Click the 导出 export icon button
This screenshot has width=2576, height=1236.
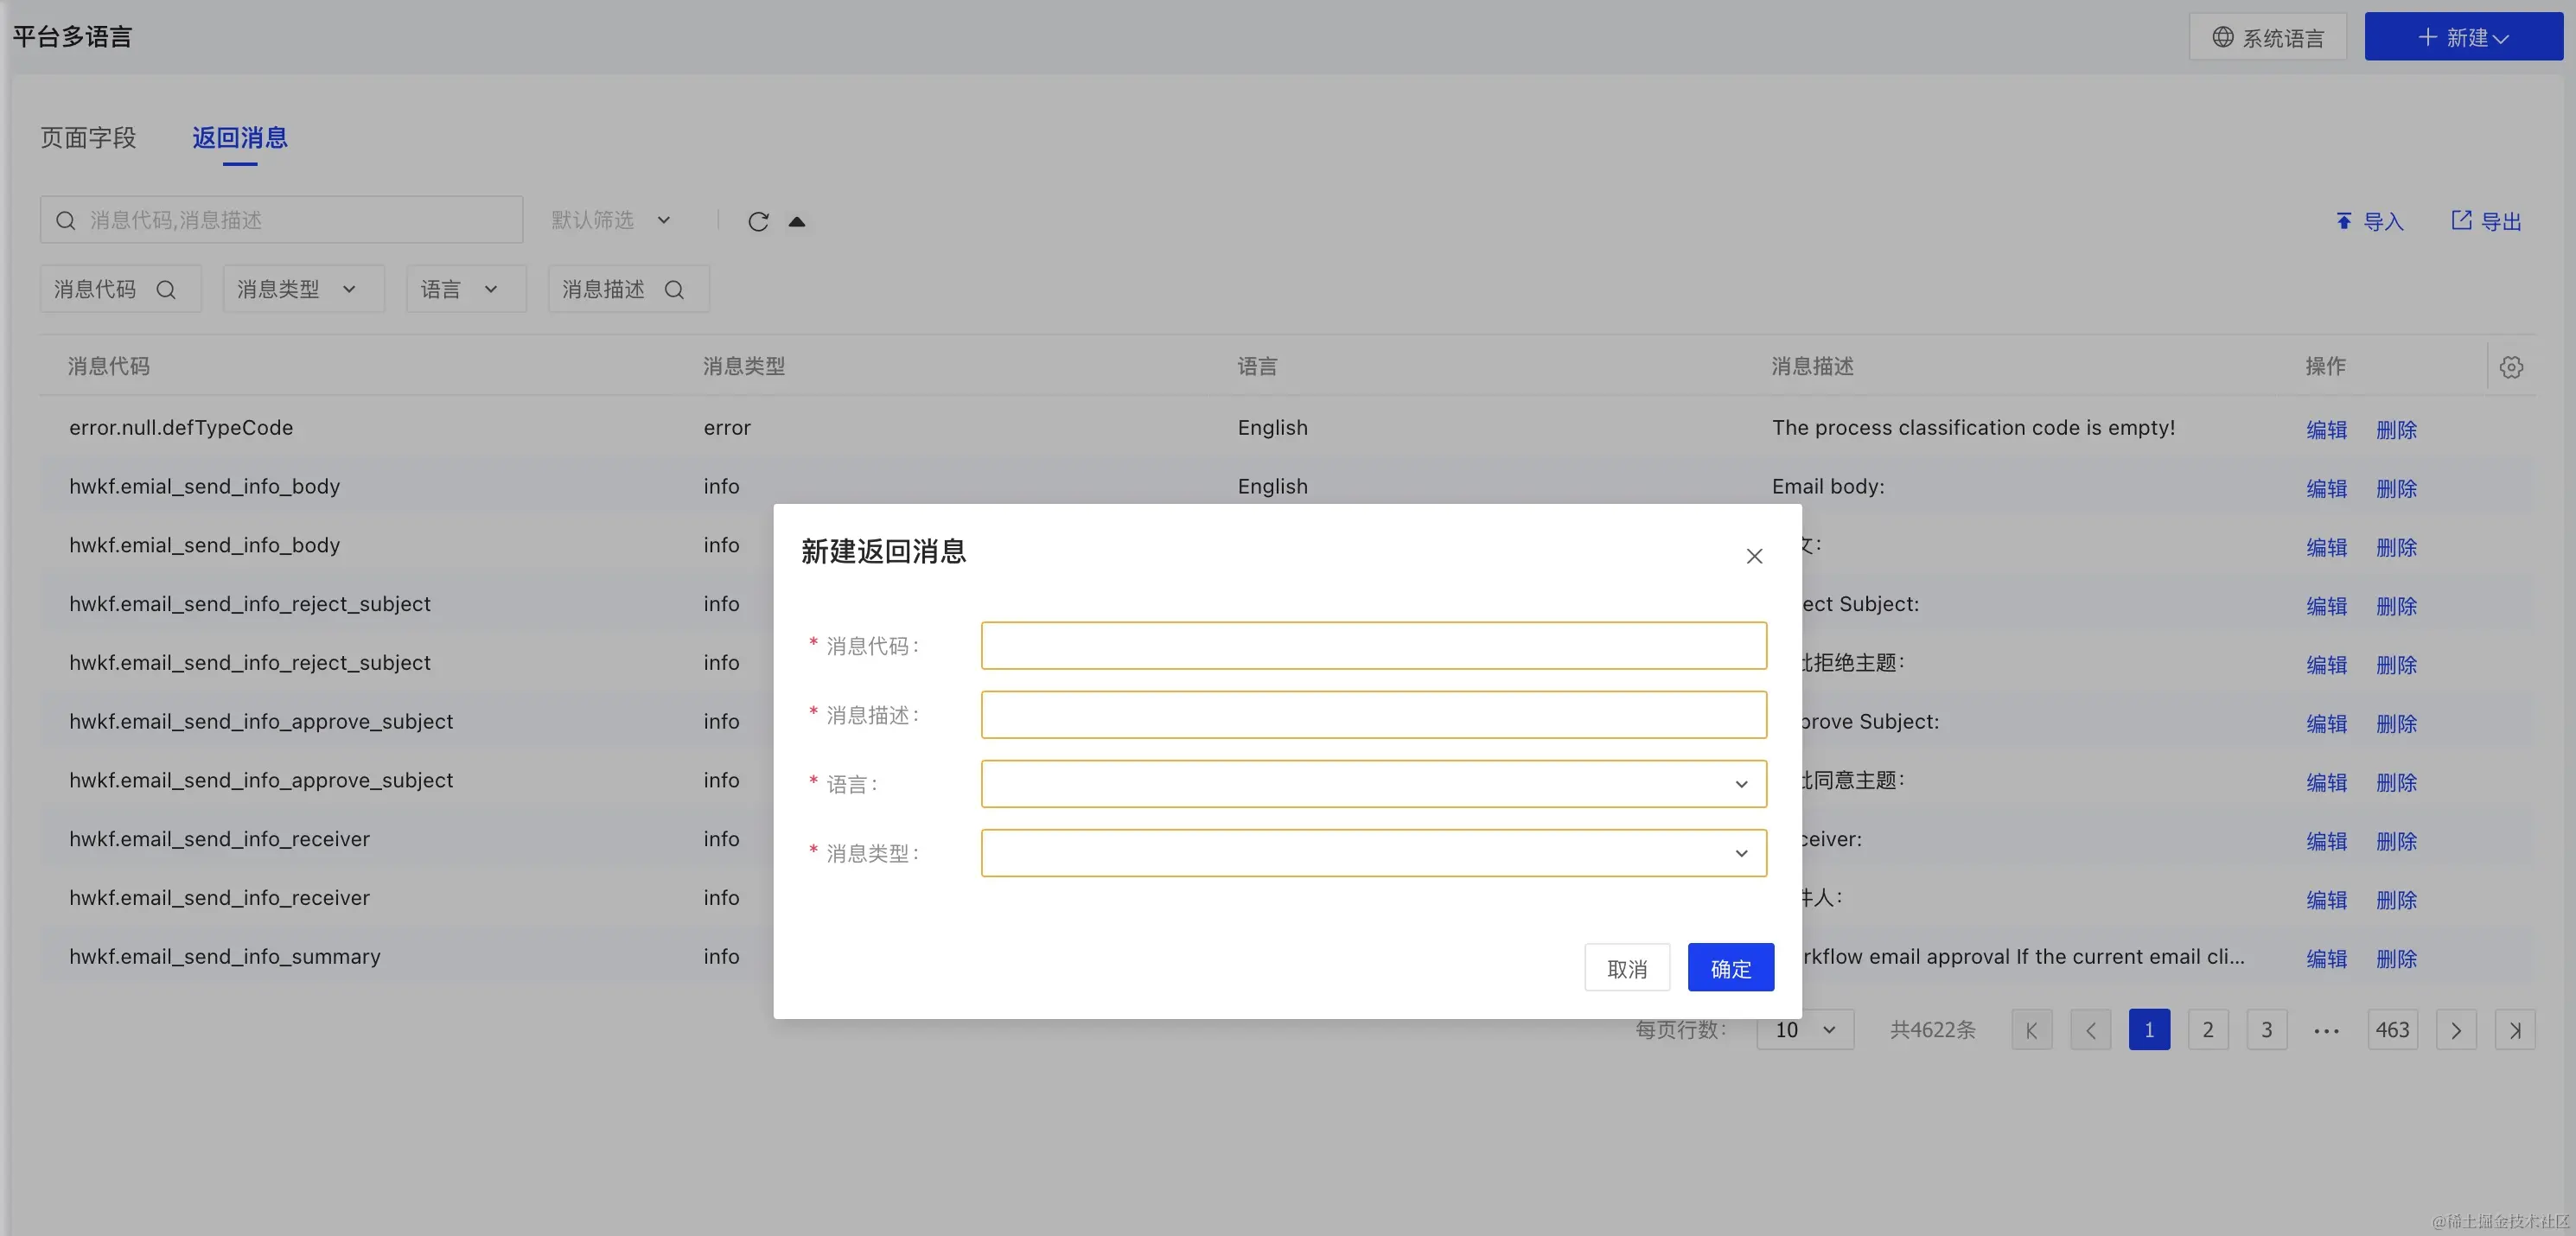coord(2486,221)
